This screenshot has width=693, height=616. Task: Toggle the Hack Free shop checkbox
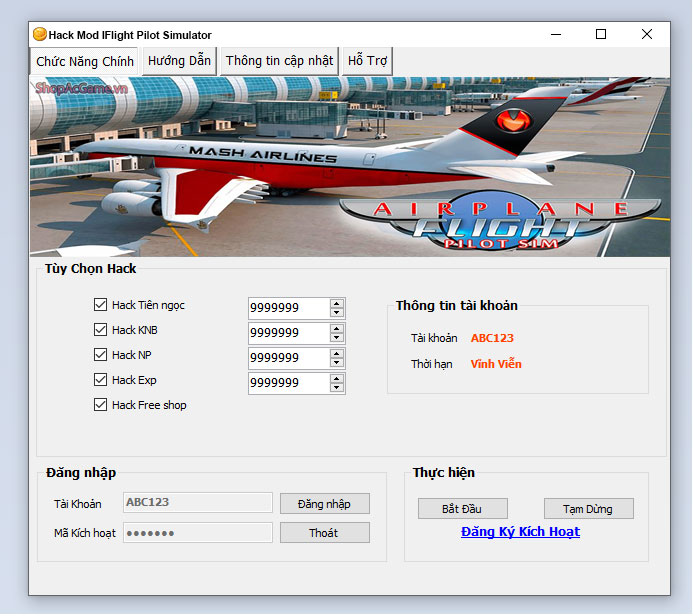[x=100, y=405]
